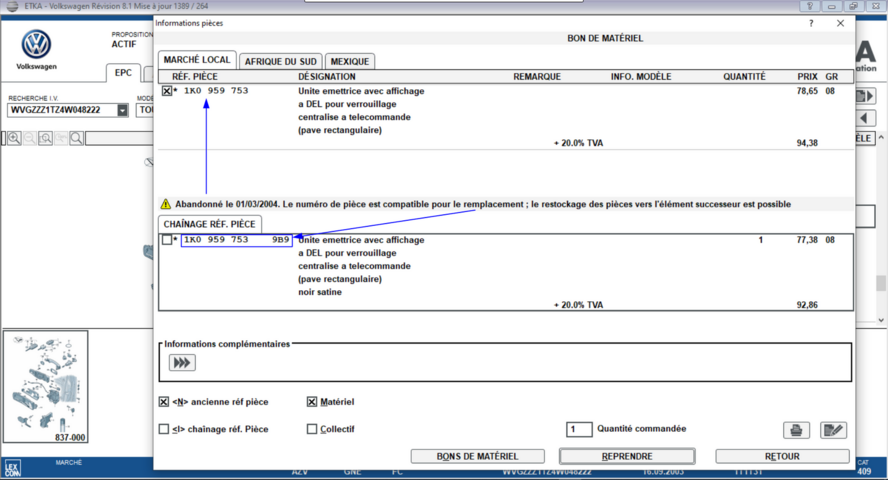Viewport: 888px width, 480px height.
Task: Switch to the AFRIQUE DU SUD tab
Action: pyautogui.click(x=280, y=62)
